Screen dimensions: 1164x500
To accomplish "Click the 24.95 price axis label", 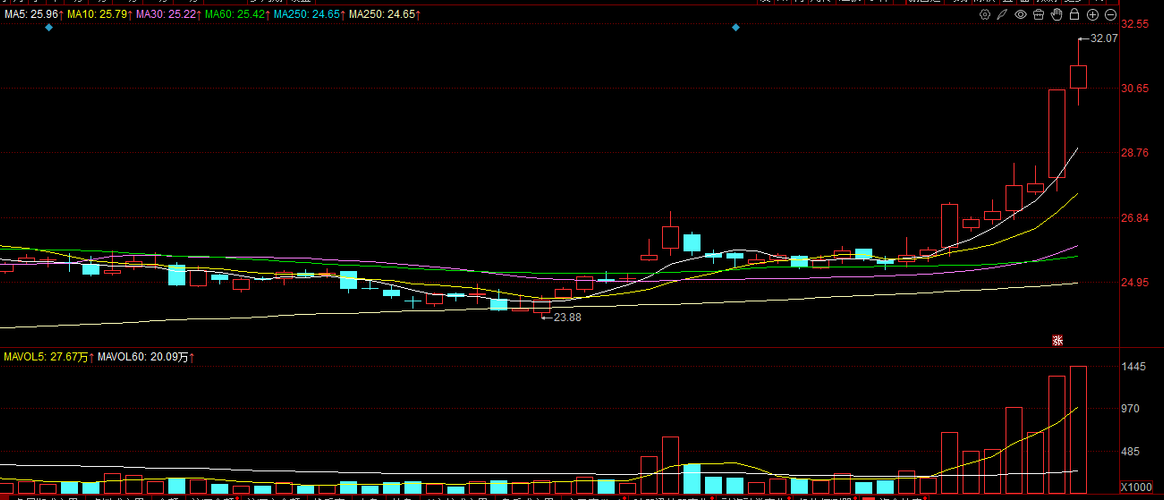I will tap(1134, 283).
